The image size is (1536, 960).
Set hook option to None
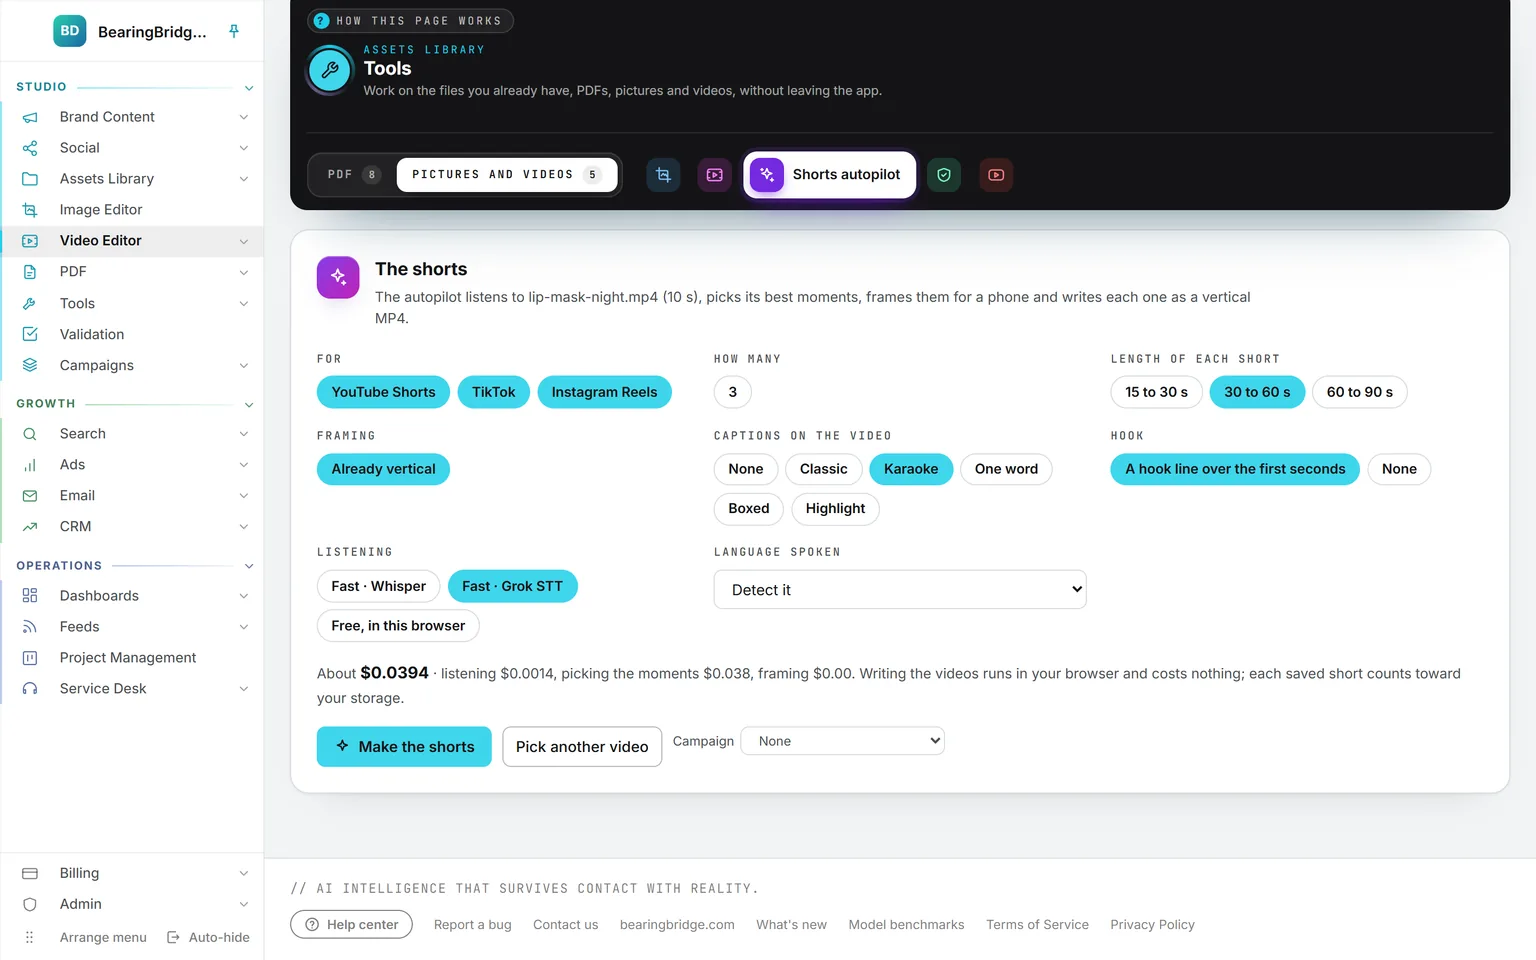1399,469
